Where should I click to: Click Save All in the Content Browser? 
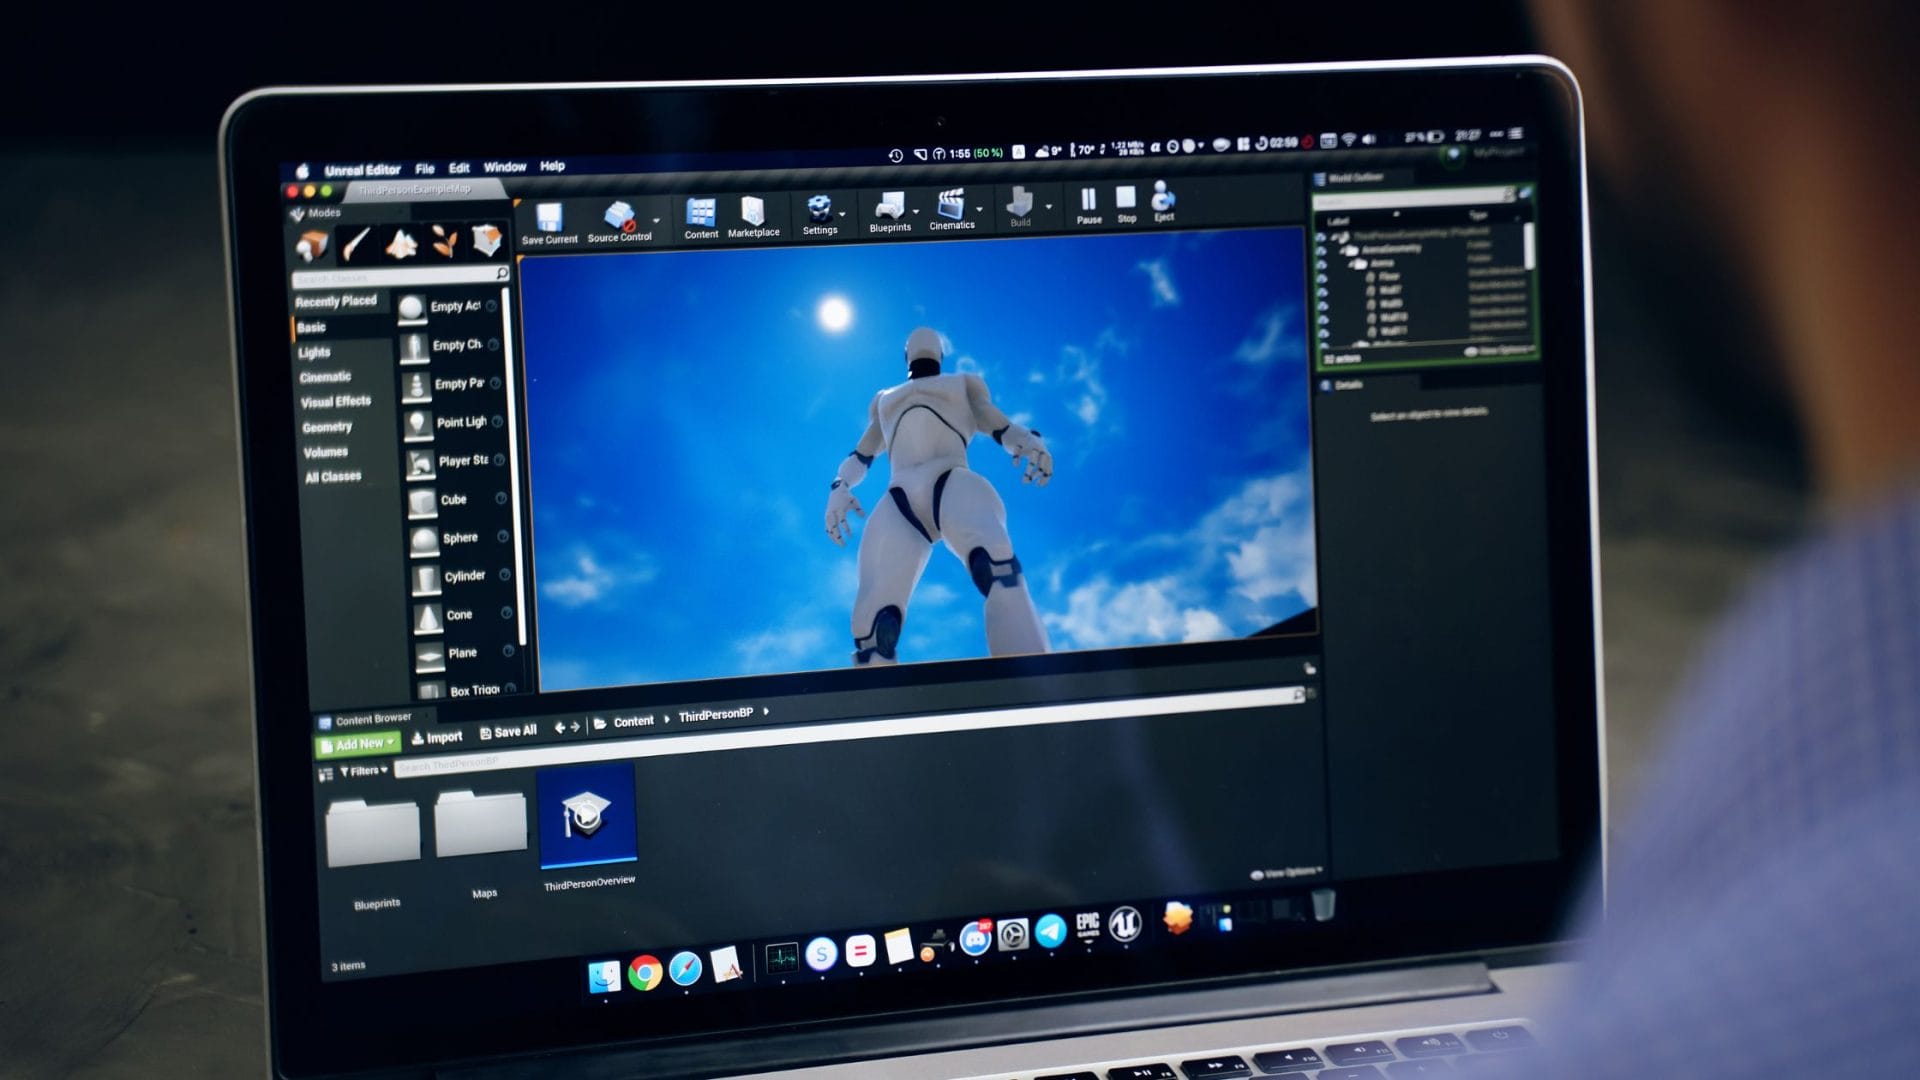(x=509, y=731)
